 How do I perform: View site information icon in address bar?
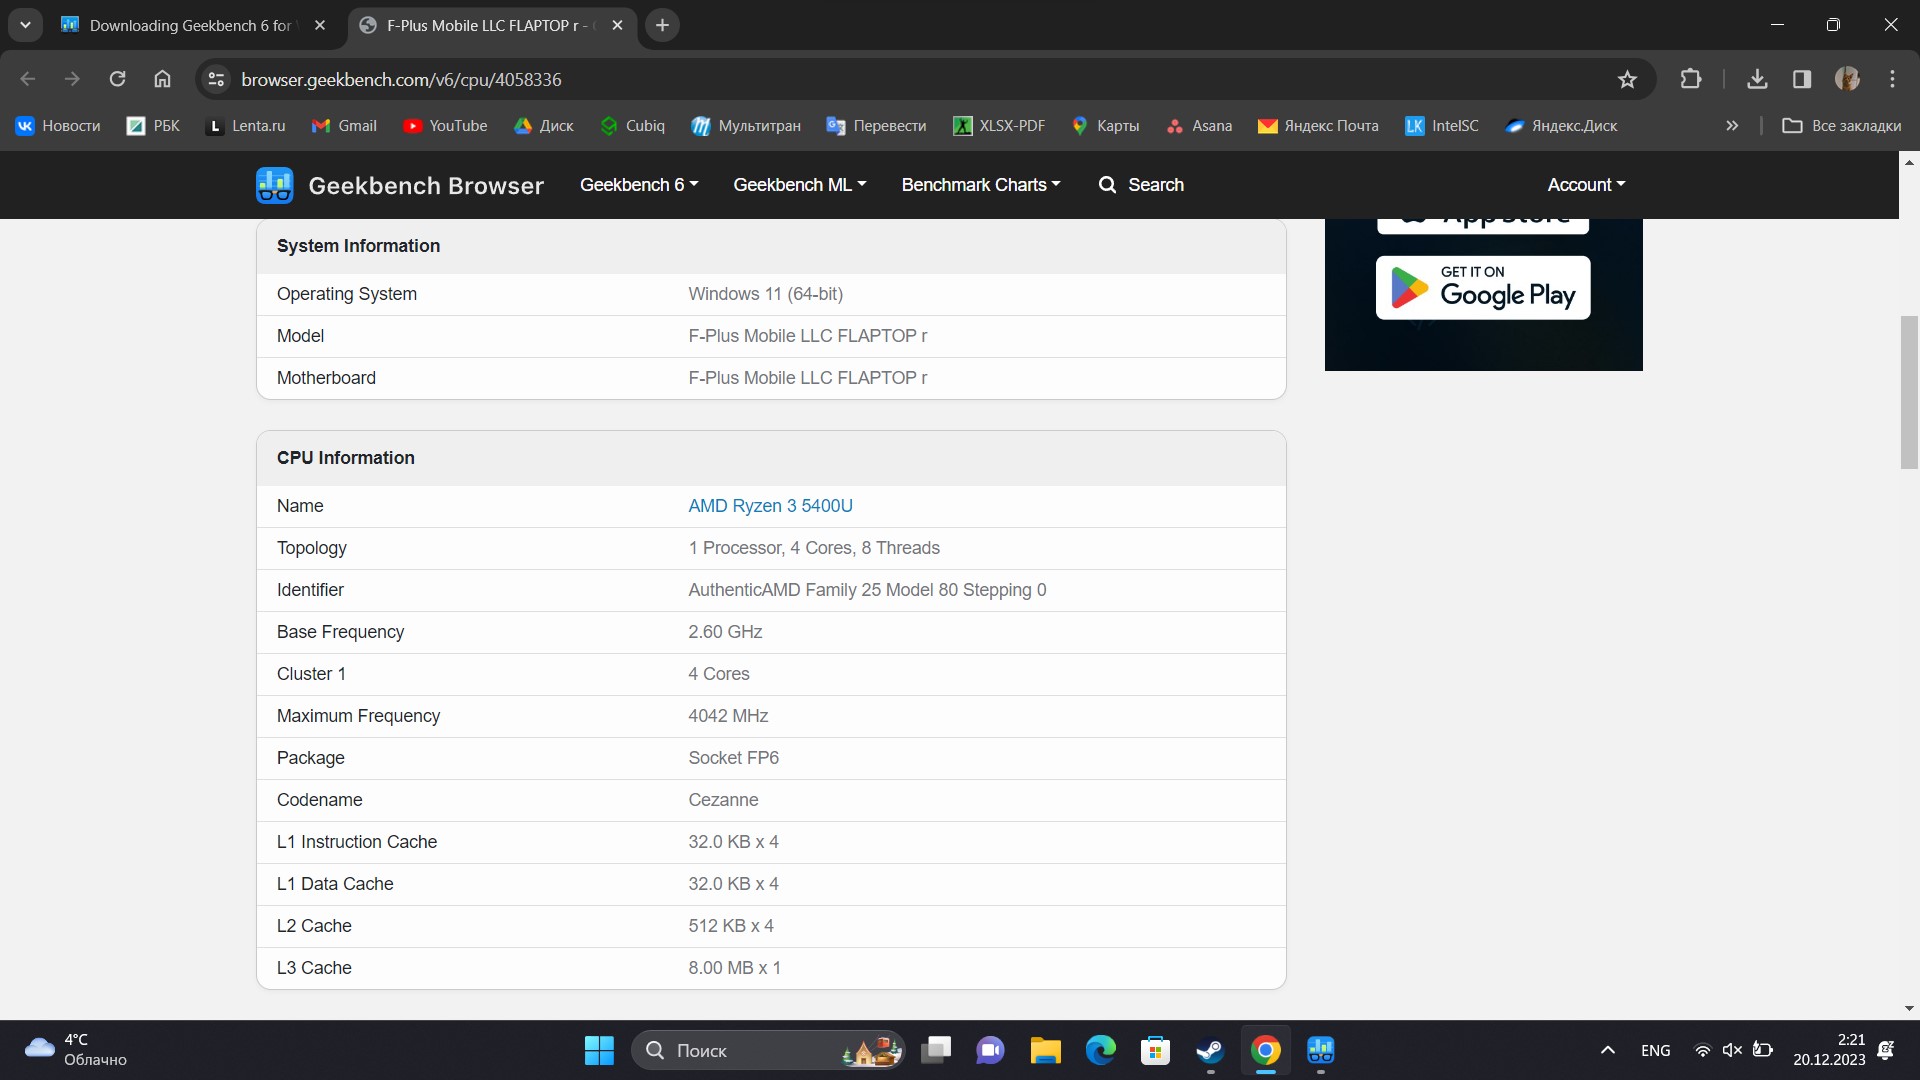(x=216, y=79)
